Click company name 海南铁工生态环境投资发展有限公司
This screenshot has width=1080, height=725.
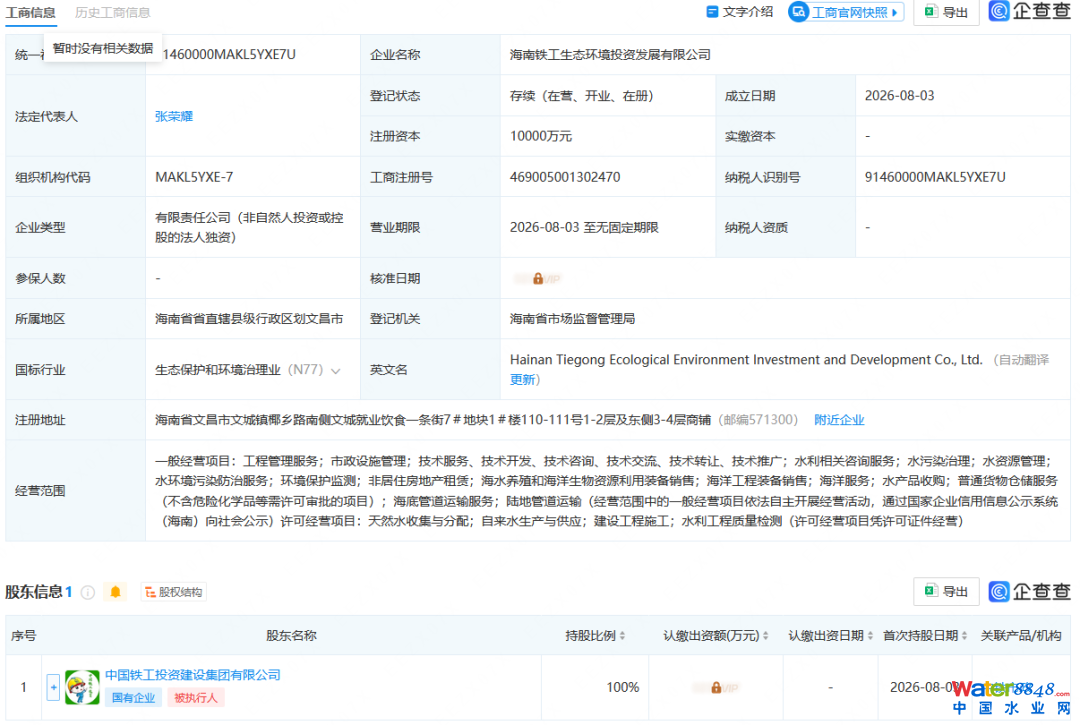[610, 55]
